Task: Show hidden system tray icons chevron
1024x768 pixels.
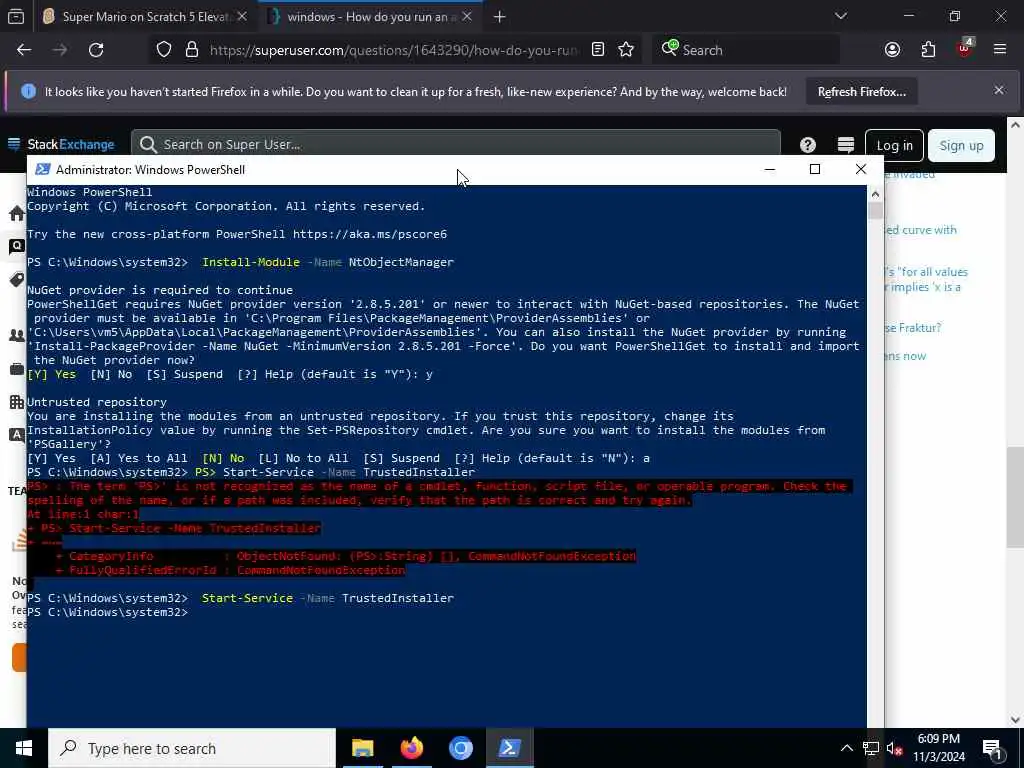Action: (x=846, y=748)
